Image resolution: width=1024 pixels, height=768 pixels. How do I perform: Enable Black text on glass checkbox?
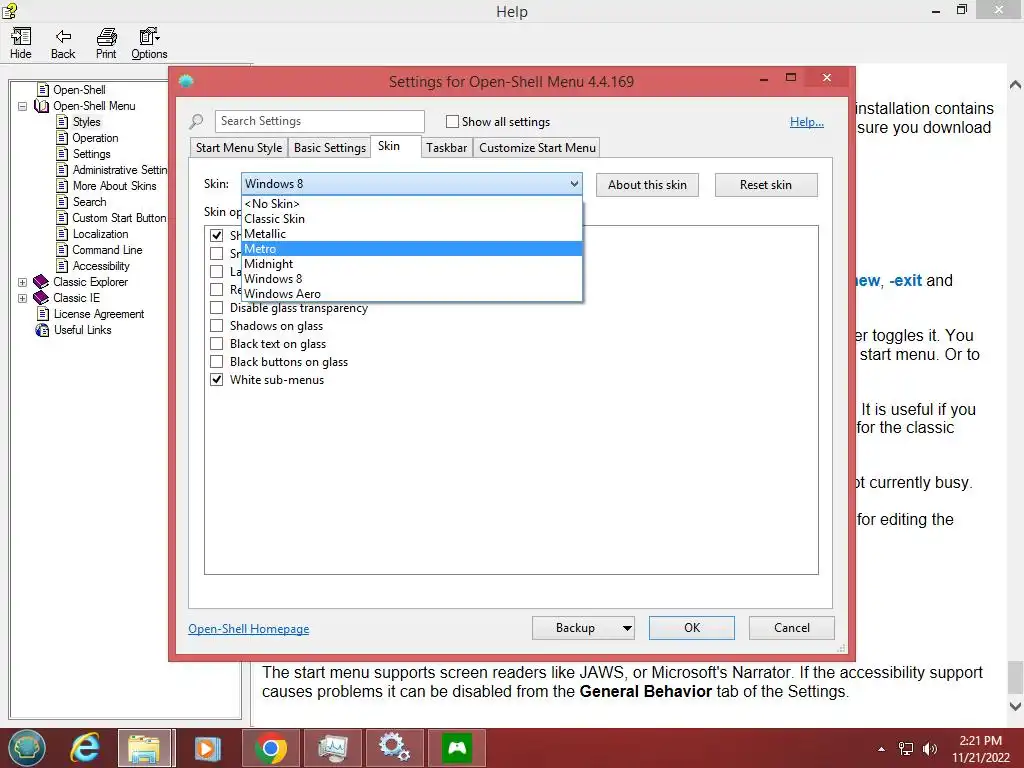(x=217, y=344)
